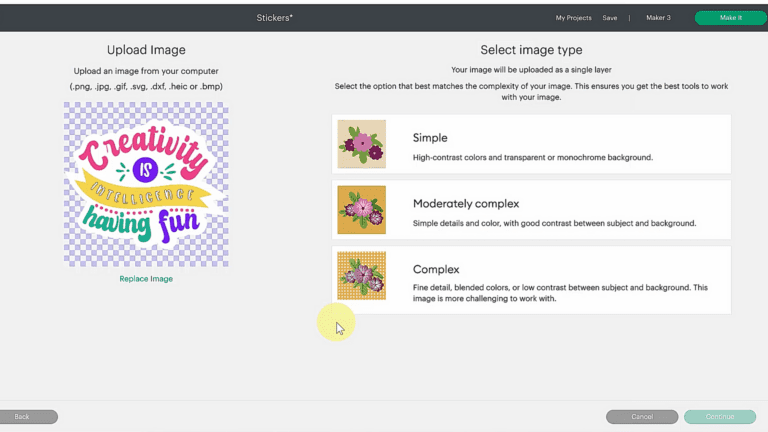Click the Moderately complex flower thumbnail
Image resolution: width=768 pixels, height=432 pixels.
361,210
